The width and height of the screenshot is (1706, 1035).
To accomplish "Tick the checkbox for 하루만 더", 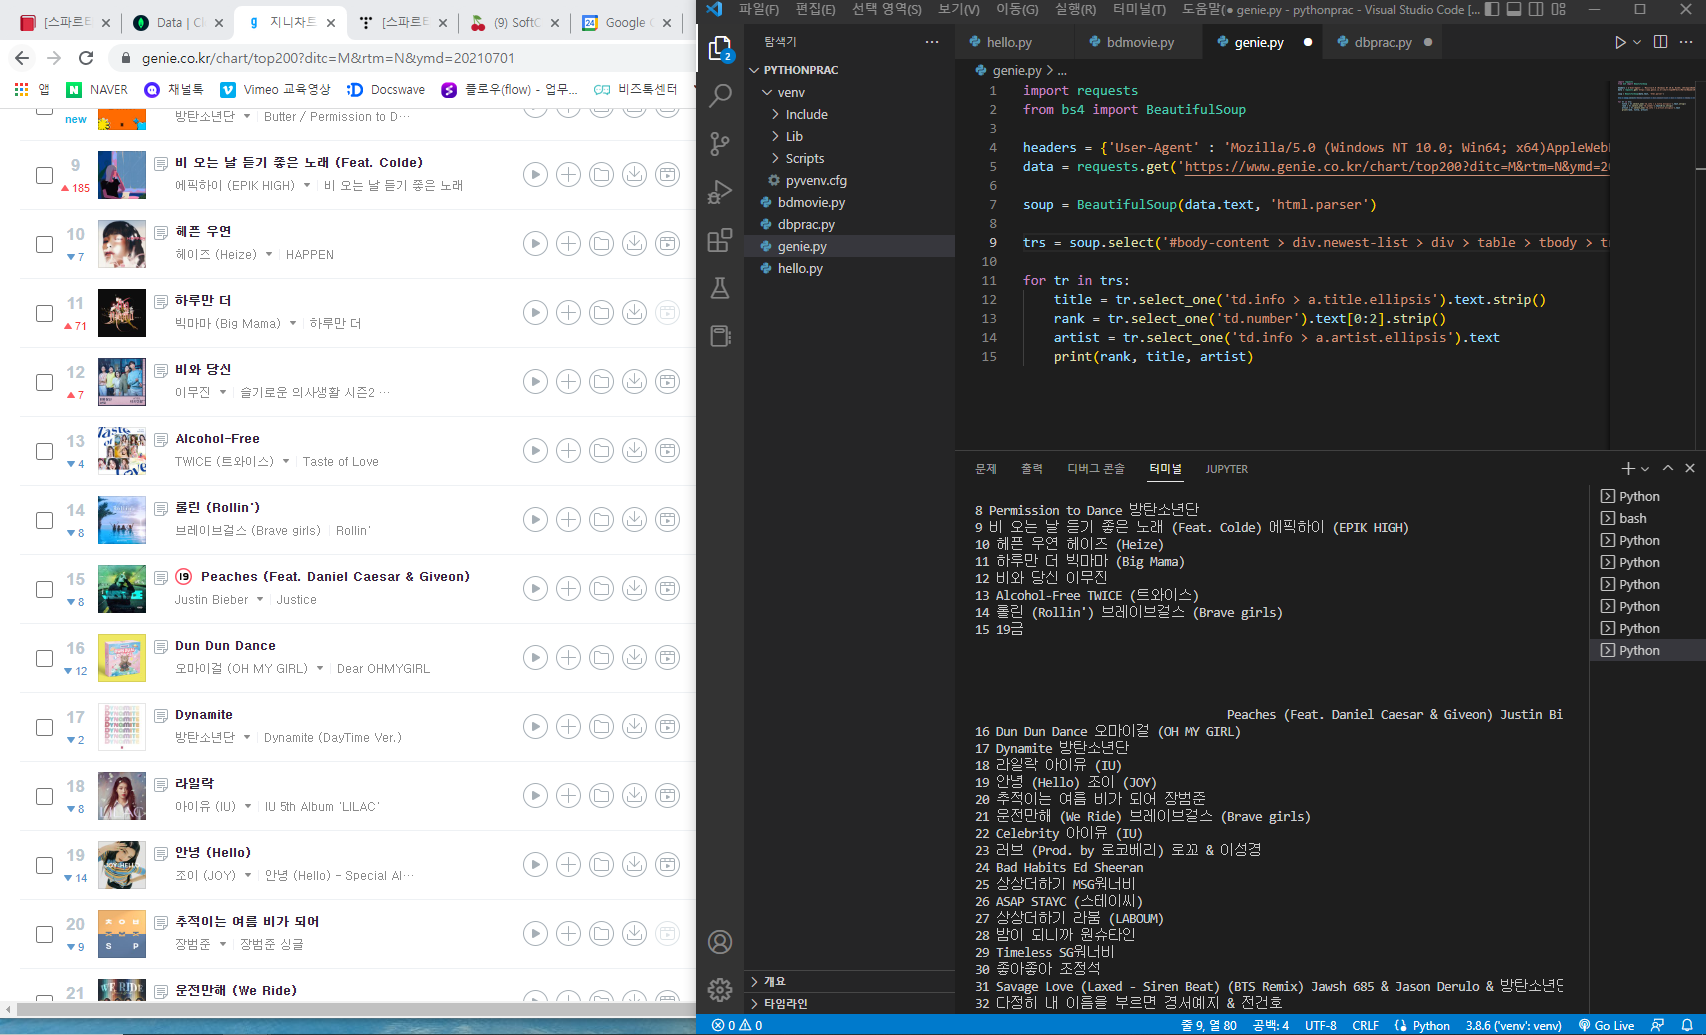I will (x=44, y=313).
